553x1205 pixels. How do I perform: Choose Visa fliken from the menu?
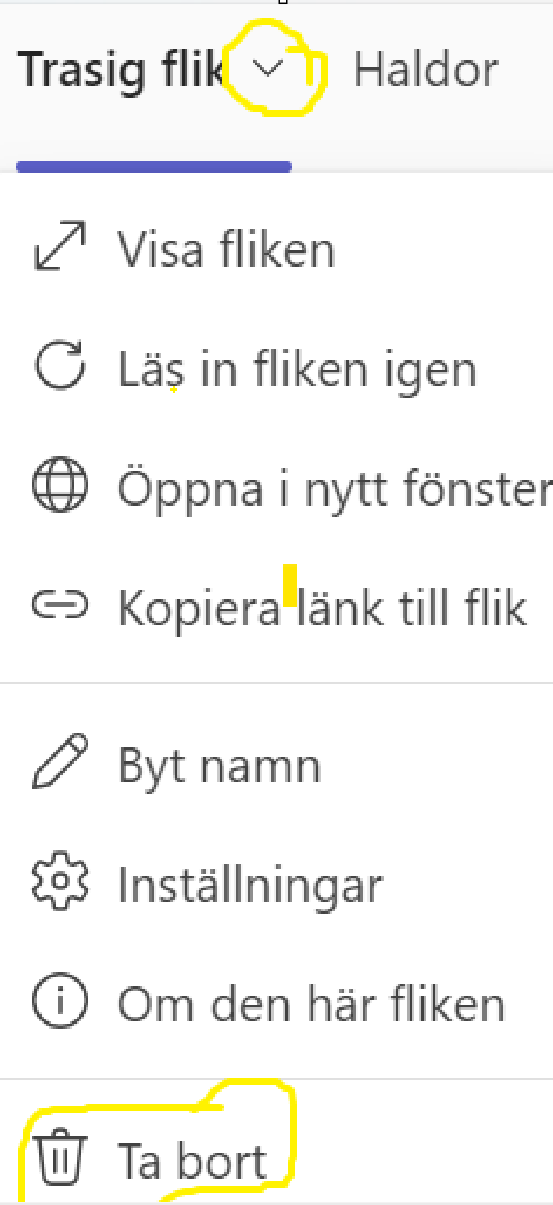point(276,250)
